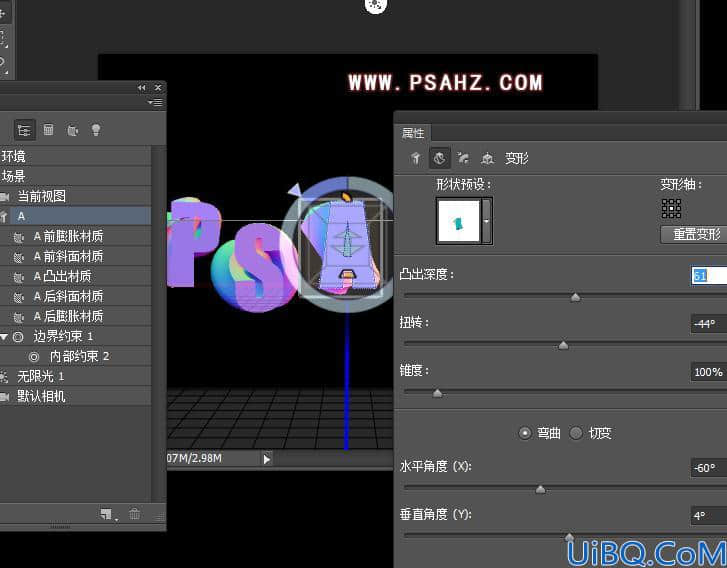The height and width of the screenshot is (568, 727).
Task: Click the 扭转 slider handle
Action: pyautogui.click(x=563, y=345)
